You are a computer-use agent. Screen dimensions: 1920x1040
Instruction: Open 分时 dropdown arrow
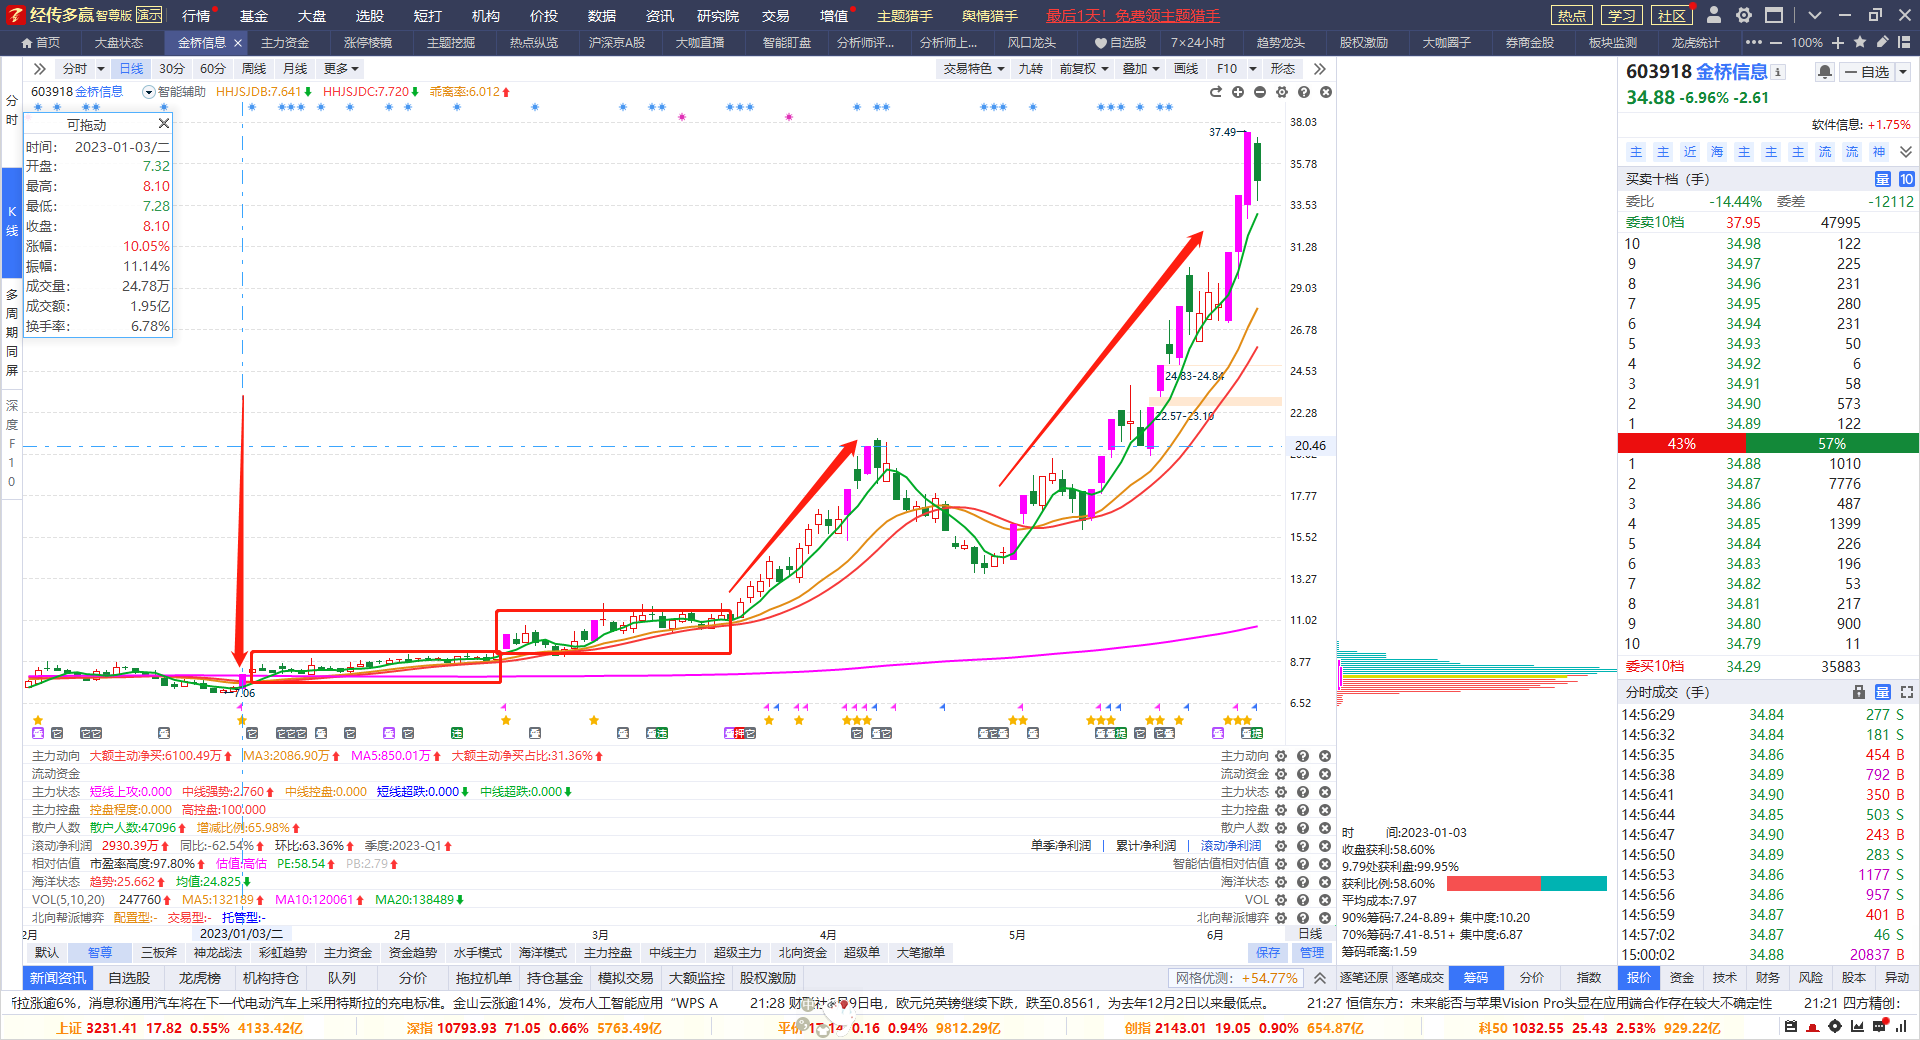tap(100, 69)
